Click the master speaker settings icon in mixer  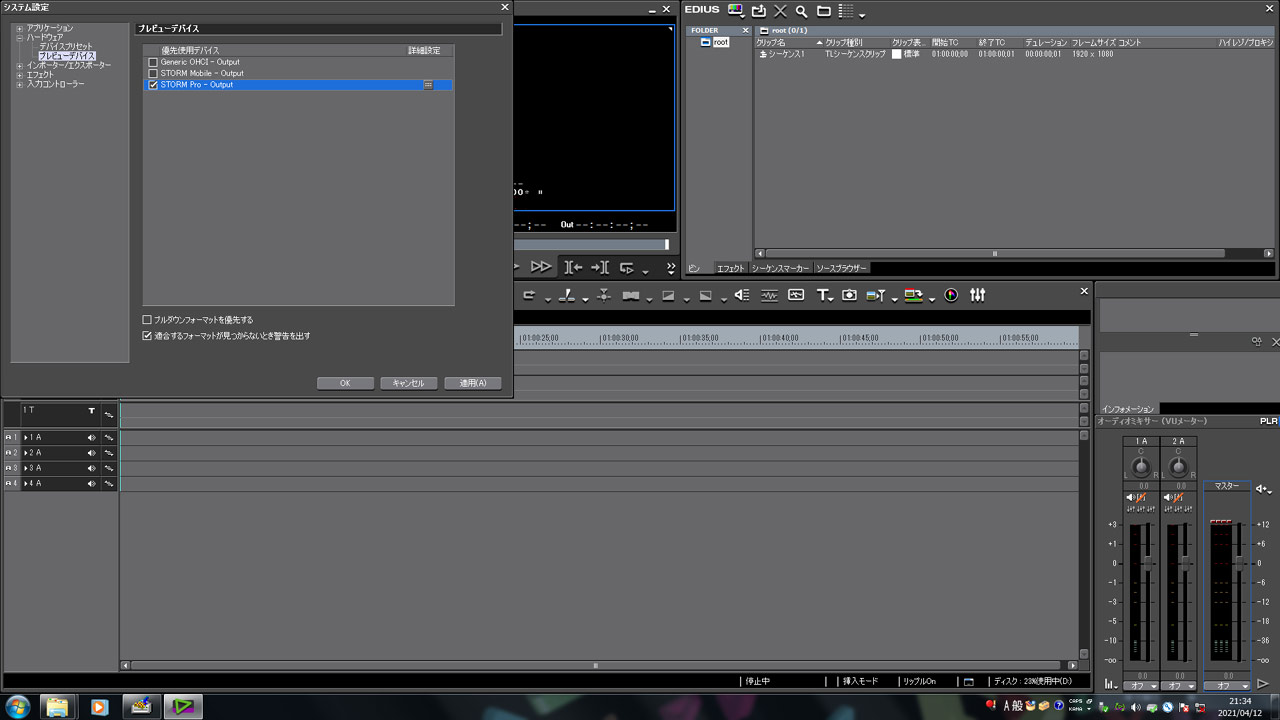pos(1262,489)
